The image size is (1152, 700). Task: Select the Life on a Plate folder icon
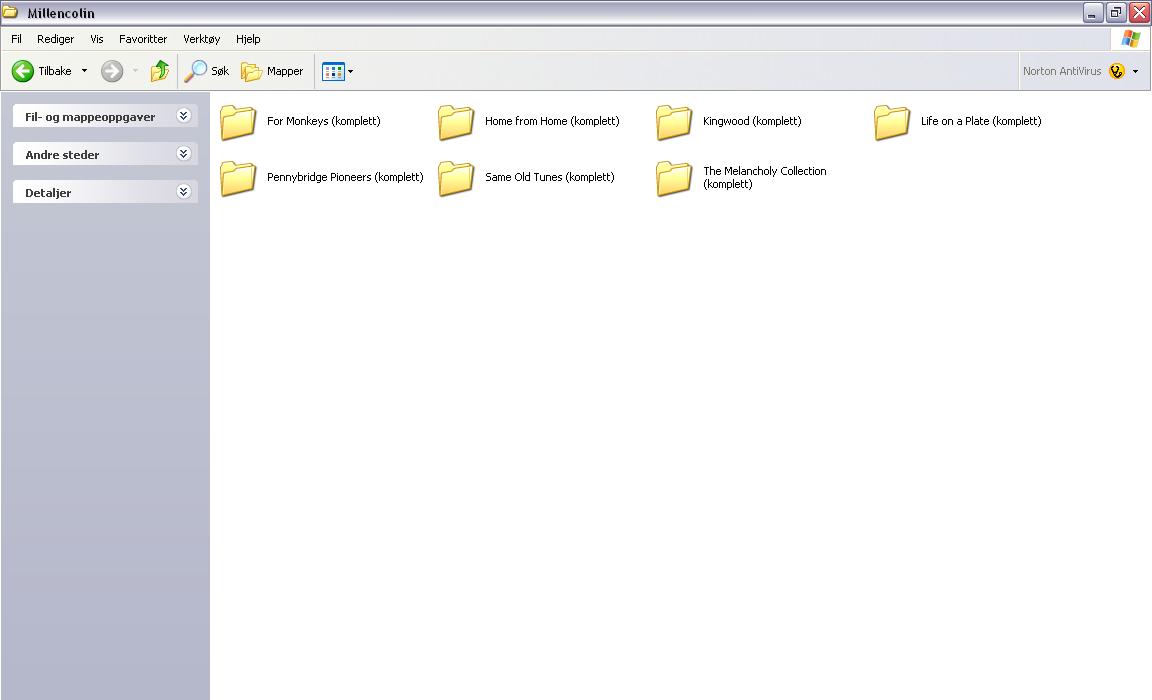[892, 122]
